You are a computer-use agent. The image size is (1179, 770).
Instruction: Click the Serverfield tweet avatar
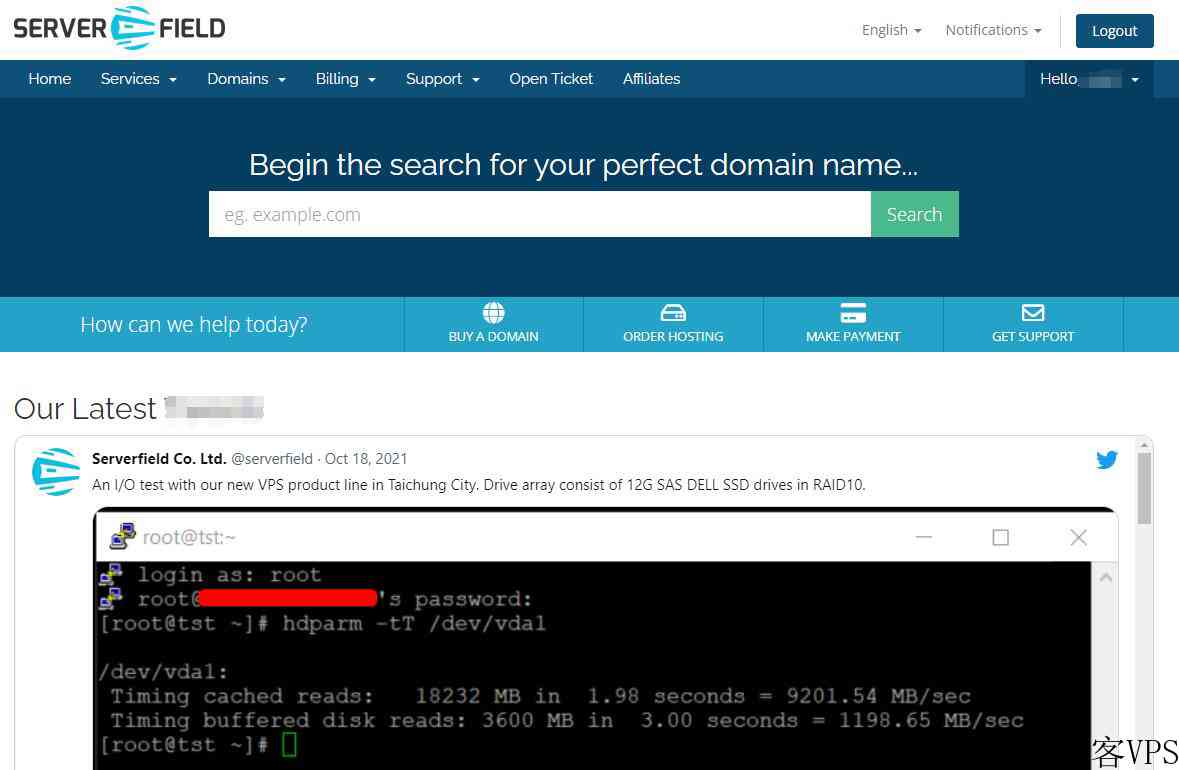pos(56,471)
